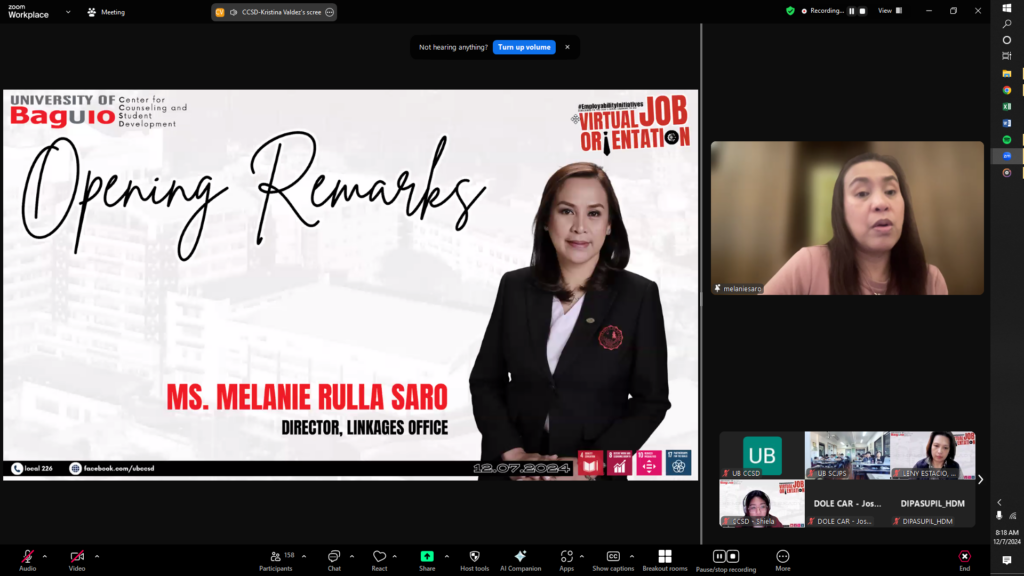Click the green encryption shield icon

pos(790,10)
